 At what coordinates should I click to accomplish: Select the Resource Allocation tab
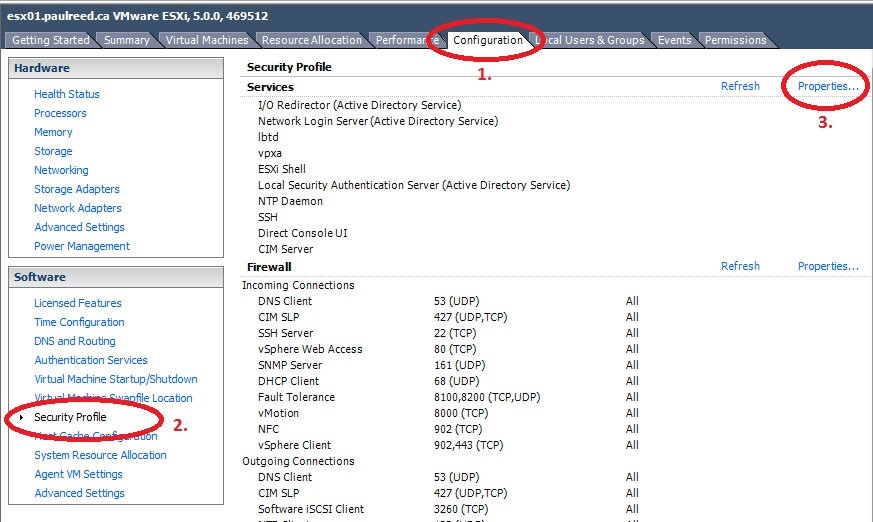(312, 40)
